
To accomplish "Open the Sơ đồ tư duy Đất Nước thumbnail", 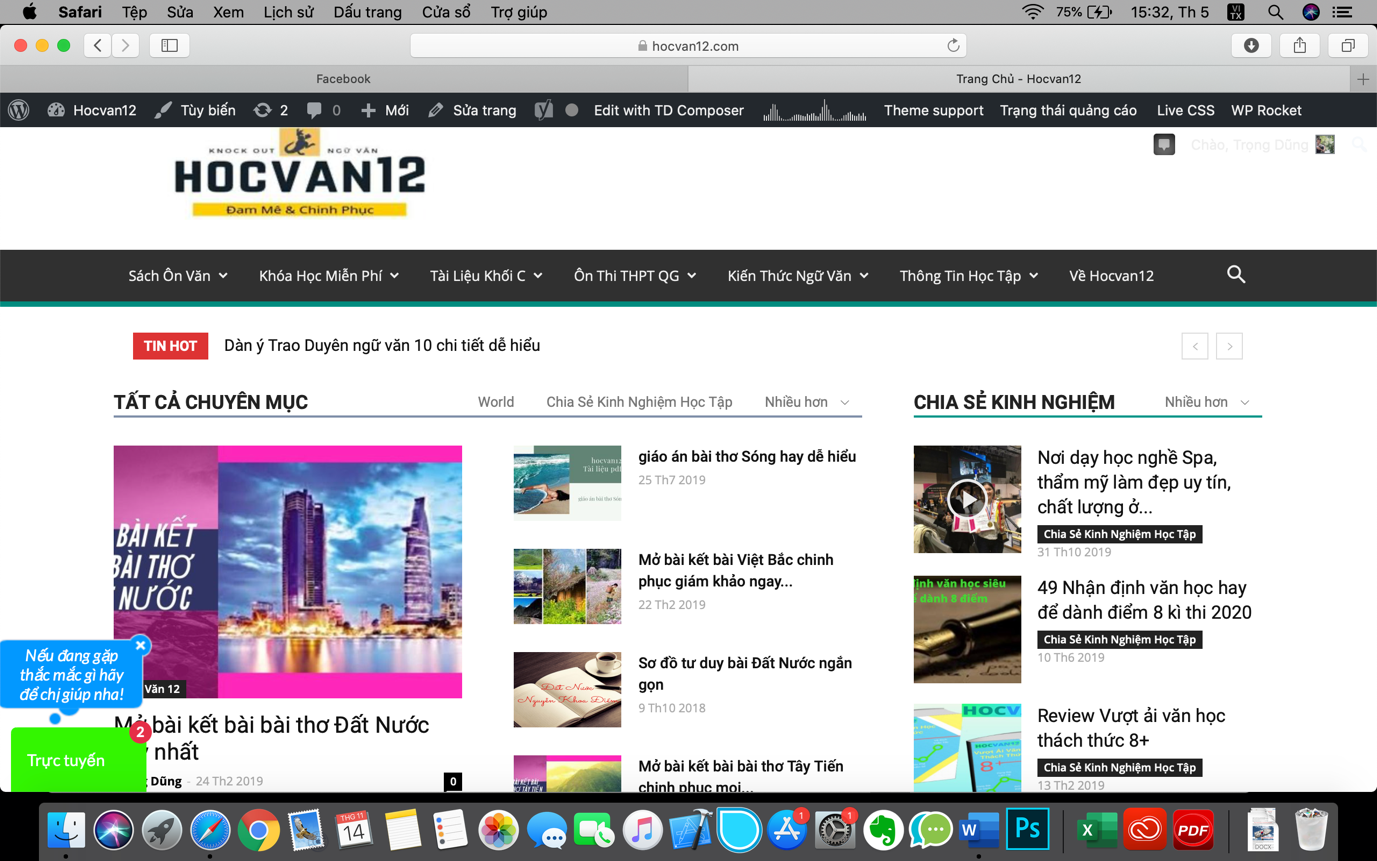I will (567, 689).
